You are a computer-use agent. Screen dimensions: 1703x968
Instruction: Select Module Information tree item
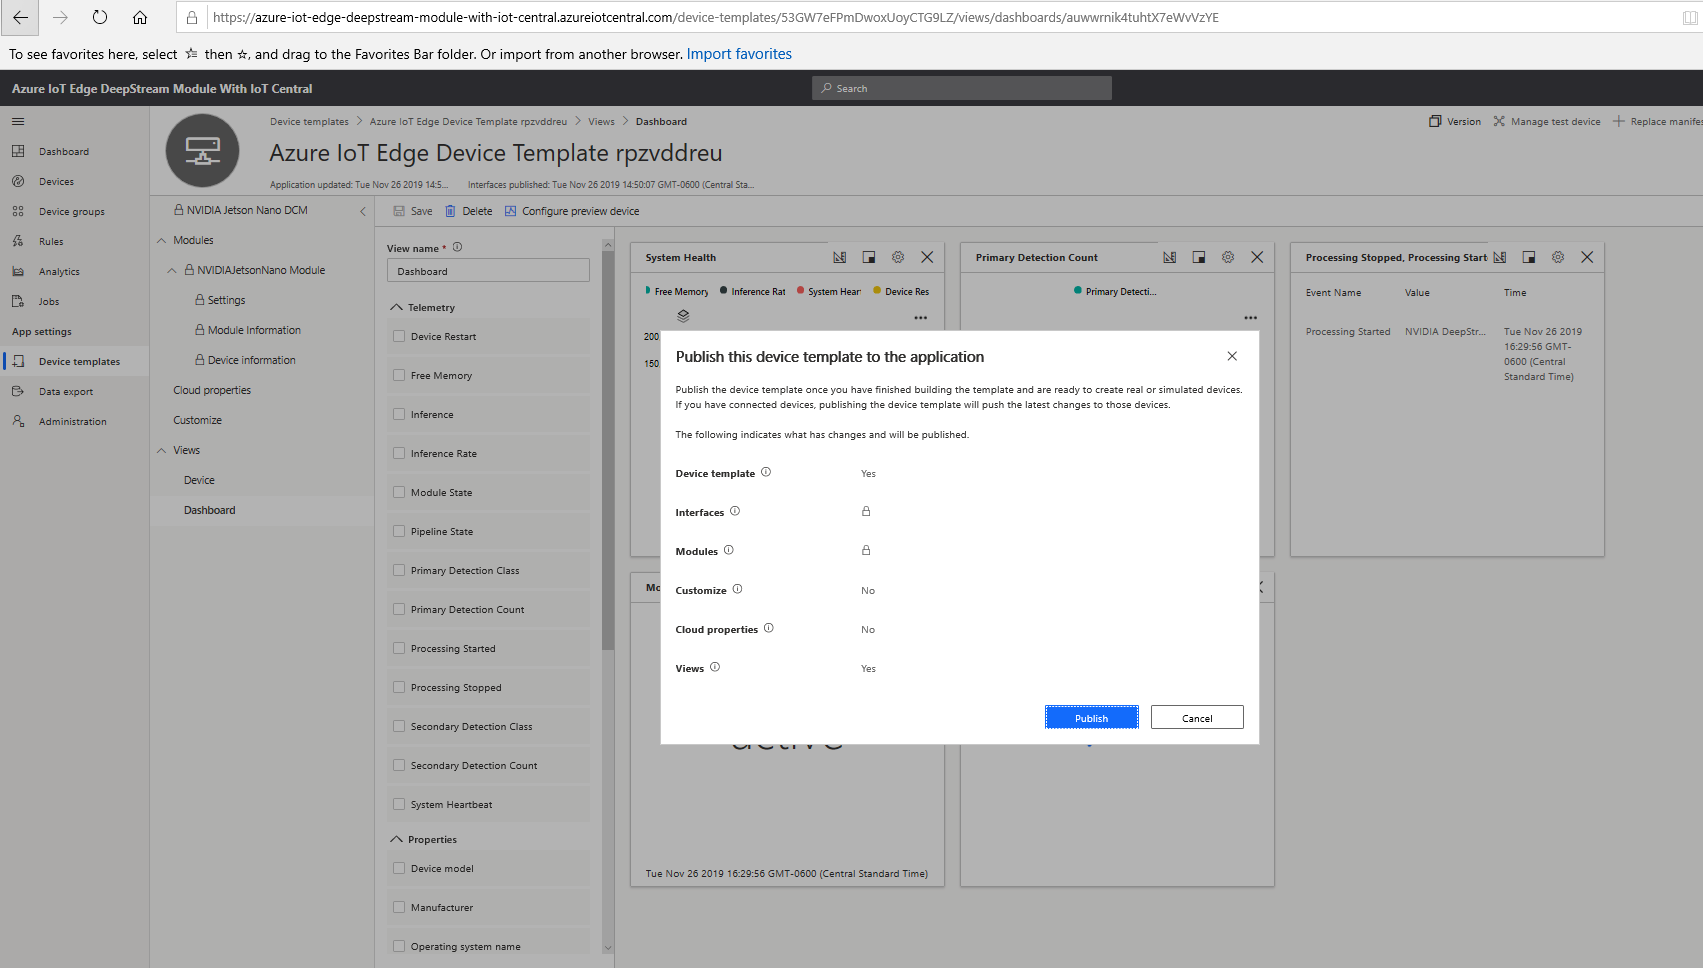point(254,330)
